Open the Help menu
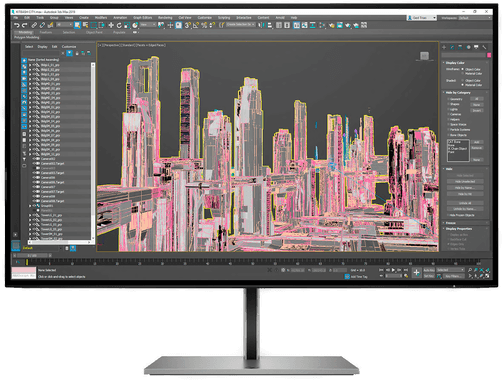Viewport: 502px width, 380px height. tap(294, 18)
